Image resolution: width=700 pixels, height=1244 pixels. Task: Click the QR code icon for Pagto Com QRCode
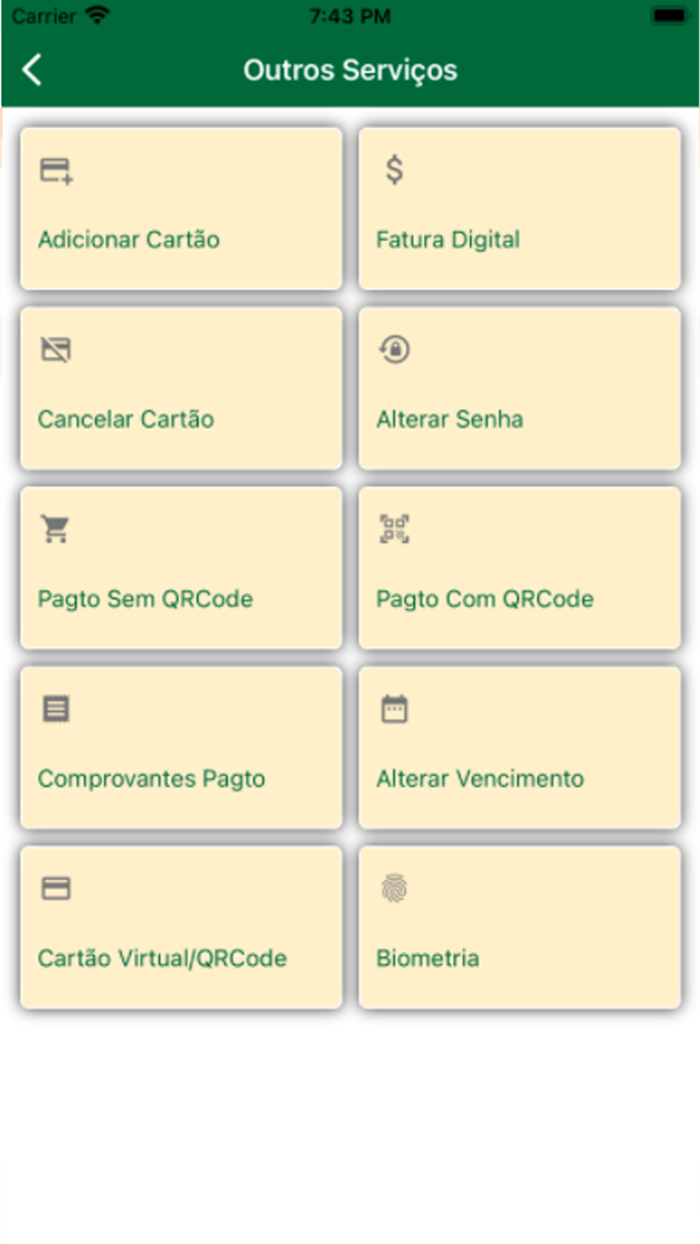coord(393,529)
